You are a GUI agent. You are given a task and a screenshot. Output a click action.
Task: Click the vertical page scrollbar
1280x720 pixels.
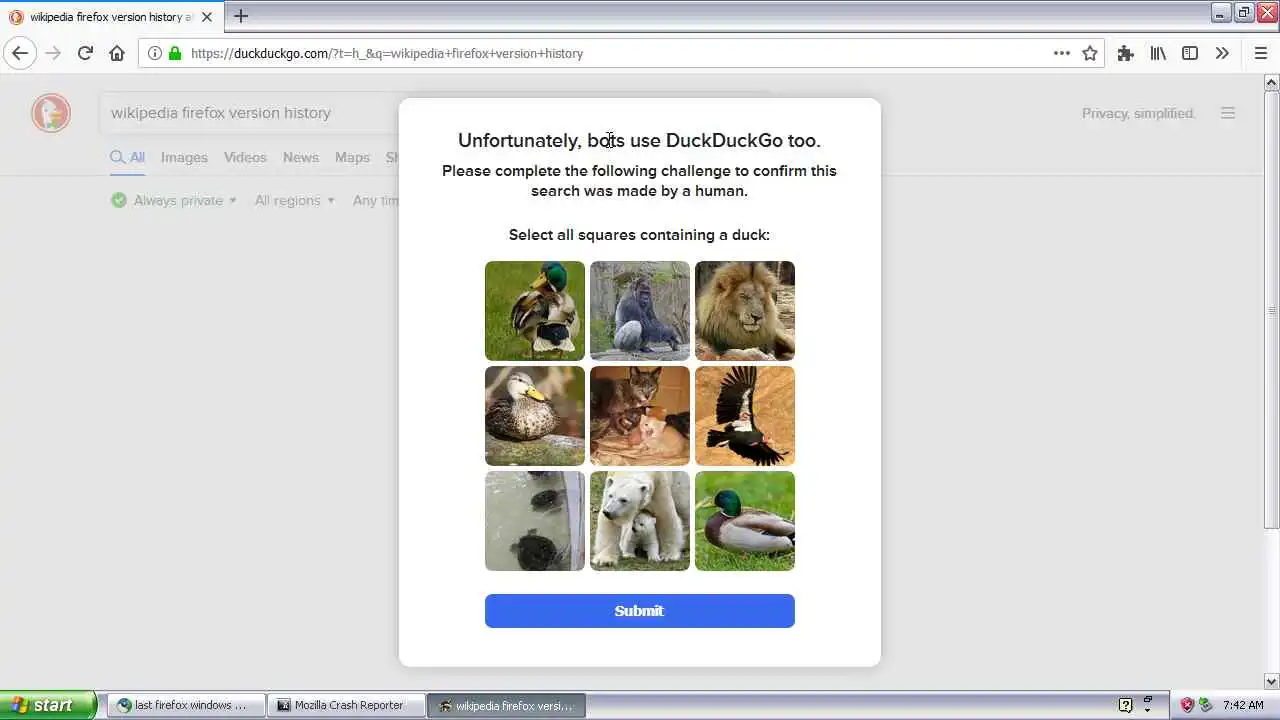[x=1272, y=310]
